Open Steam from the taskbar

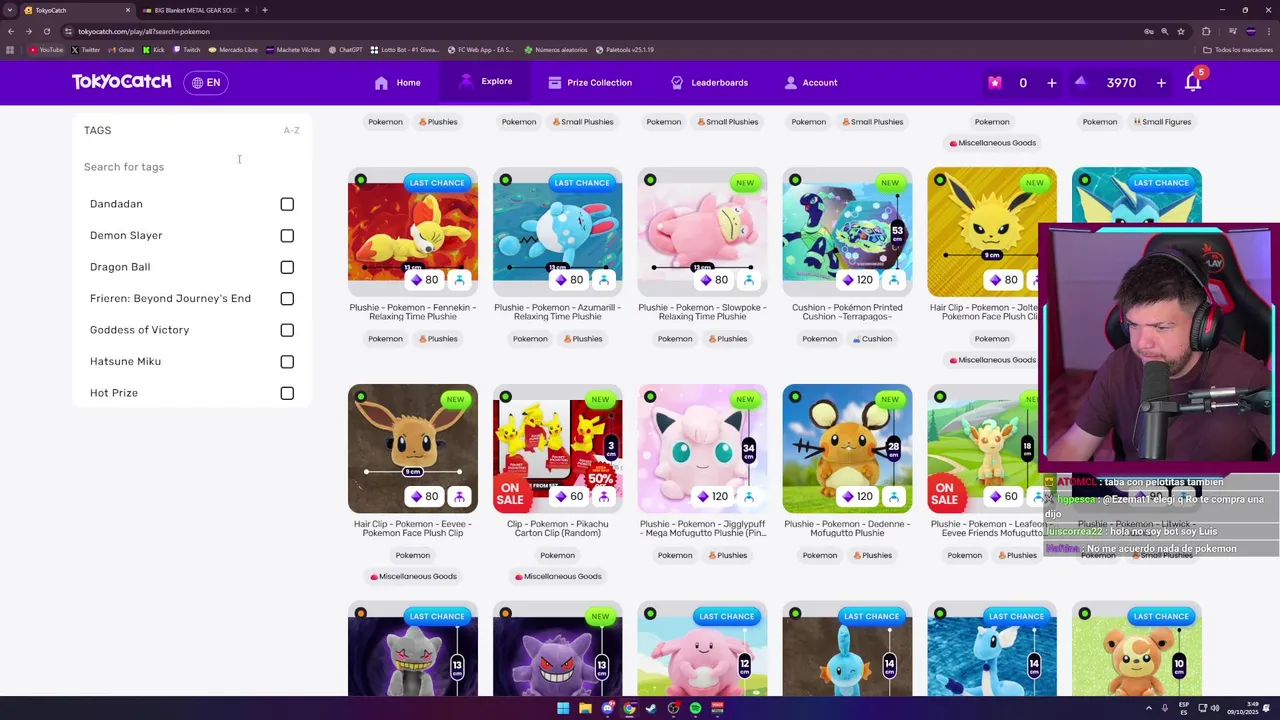pyautogui.click(x=651, y=708)
